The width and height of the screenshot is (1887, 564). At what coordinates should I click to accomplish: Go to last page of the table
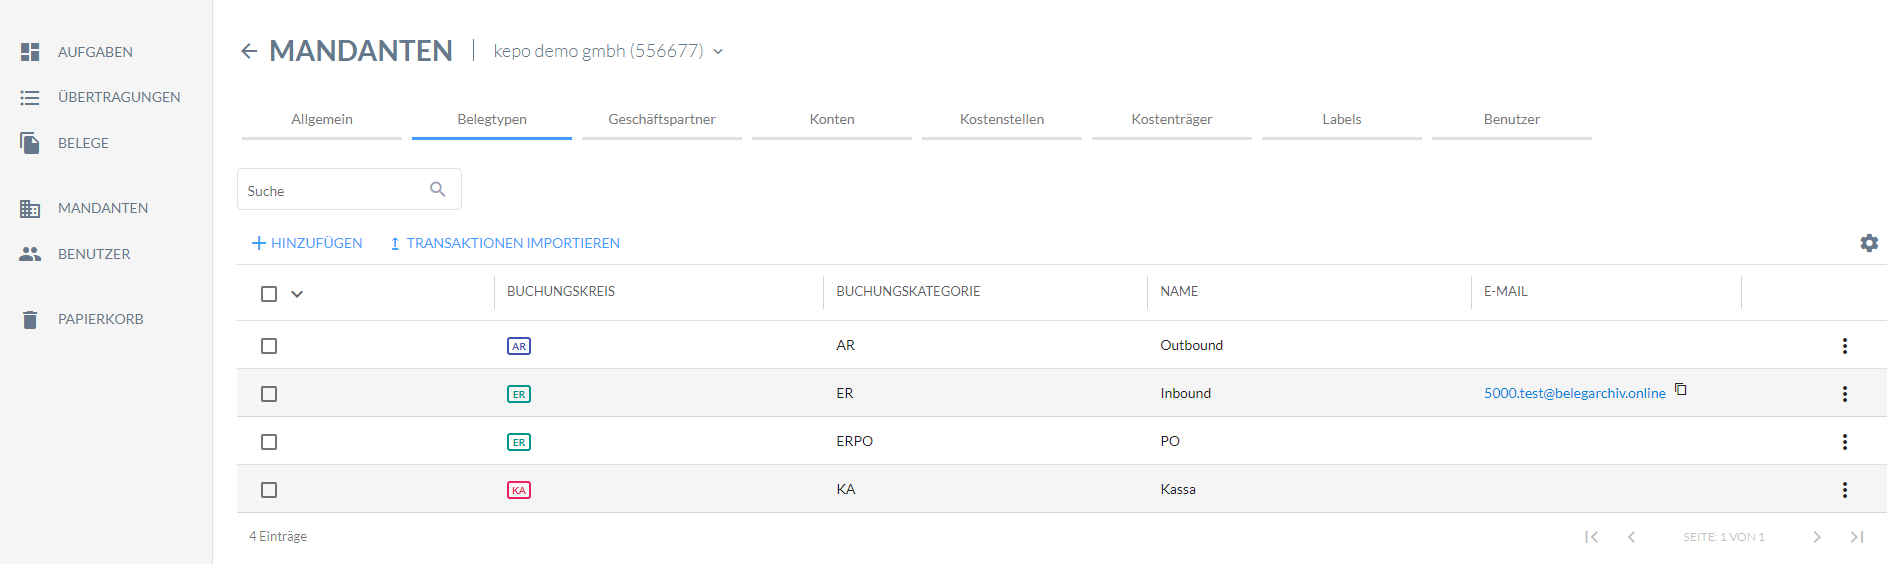1856,537
